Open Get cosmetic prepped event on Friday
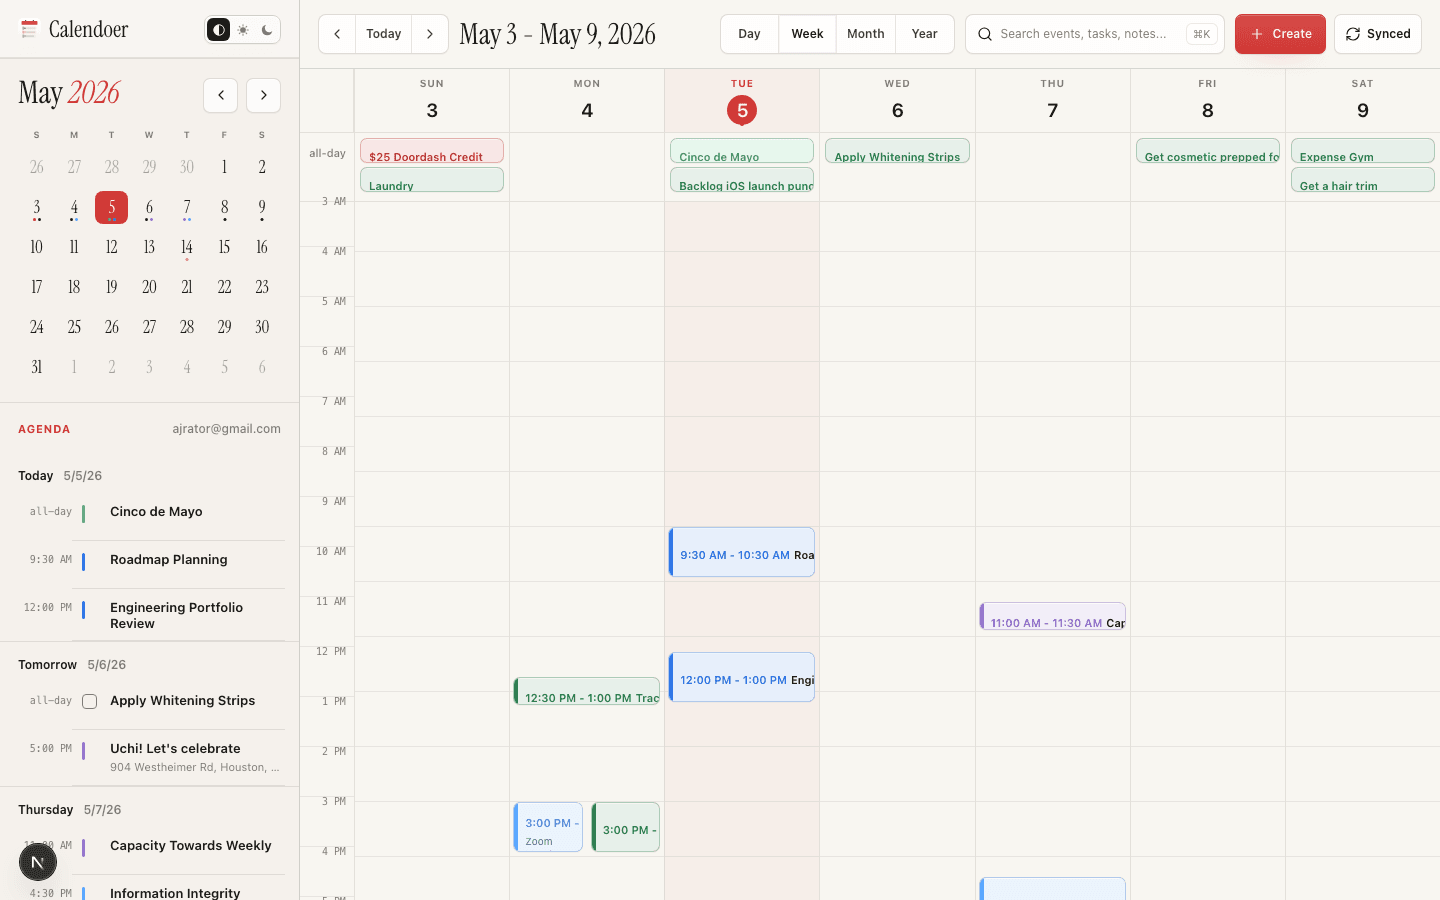Screen dimensions: 1440x900 tap(1208, 151)
